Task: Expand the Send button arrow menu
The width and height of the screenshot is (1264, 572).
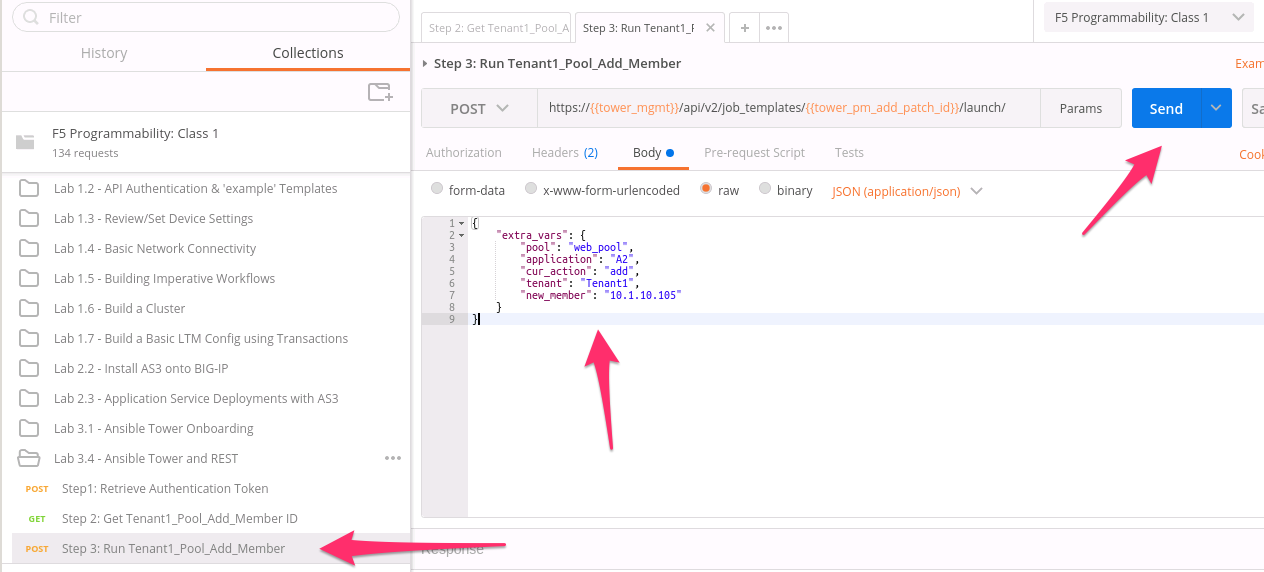Action: (x=1216, y=108)
